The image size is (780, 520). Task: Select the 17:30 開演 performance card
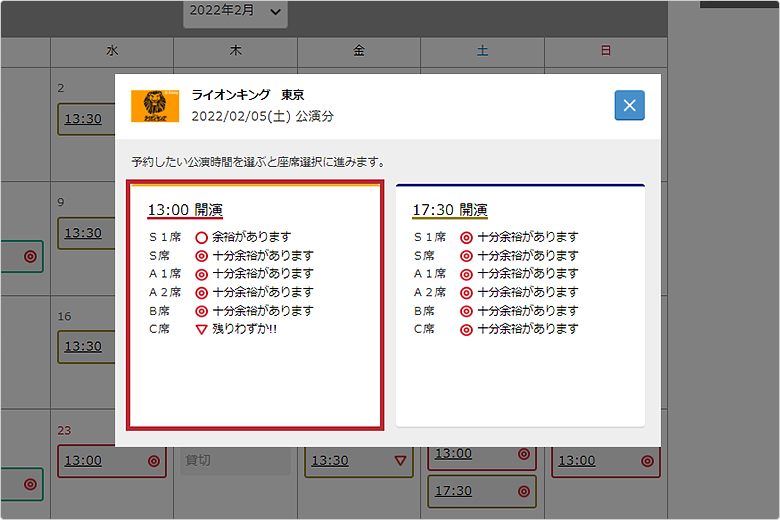point(520,305)
